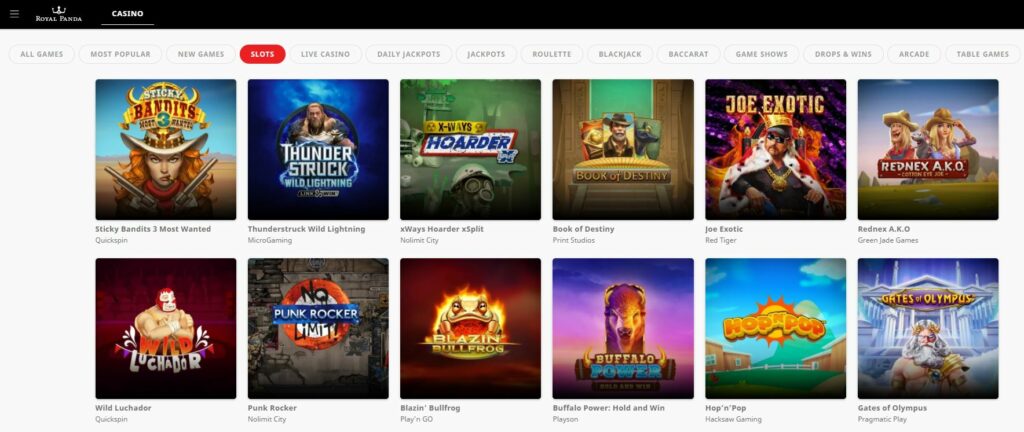Filter games by Blackjack
The image size is (1024, 432).
click(620, 54)
